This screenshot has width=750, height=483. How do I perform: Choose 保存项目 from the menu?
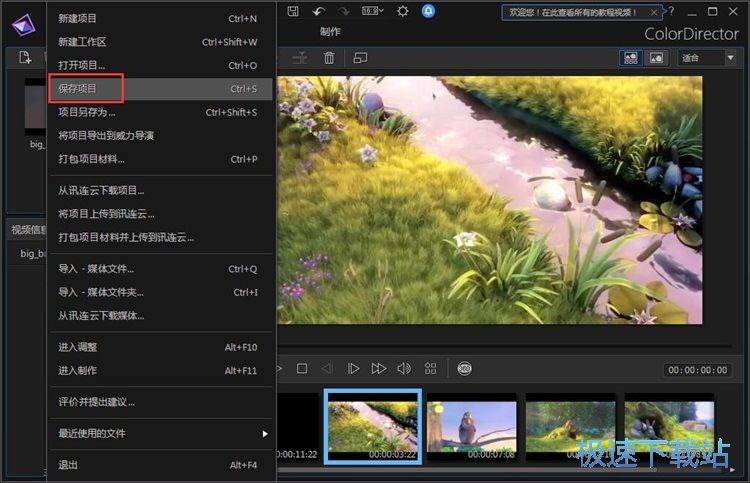click(161, 89)
